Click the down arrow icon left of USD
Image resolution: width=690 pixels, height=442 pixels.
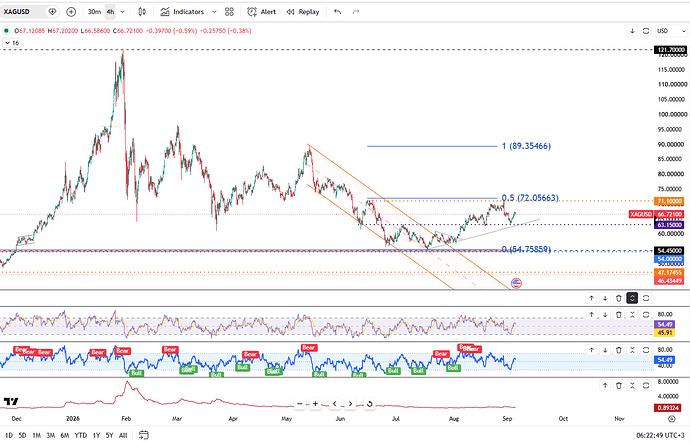click(632, 31)
